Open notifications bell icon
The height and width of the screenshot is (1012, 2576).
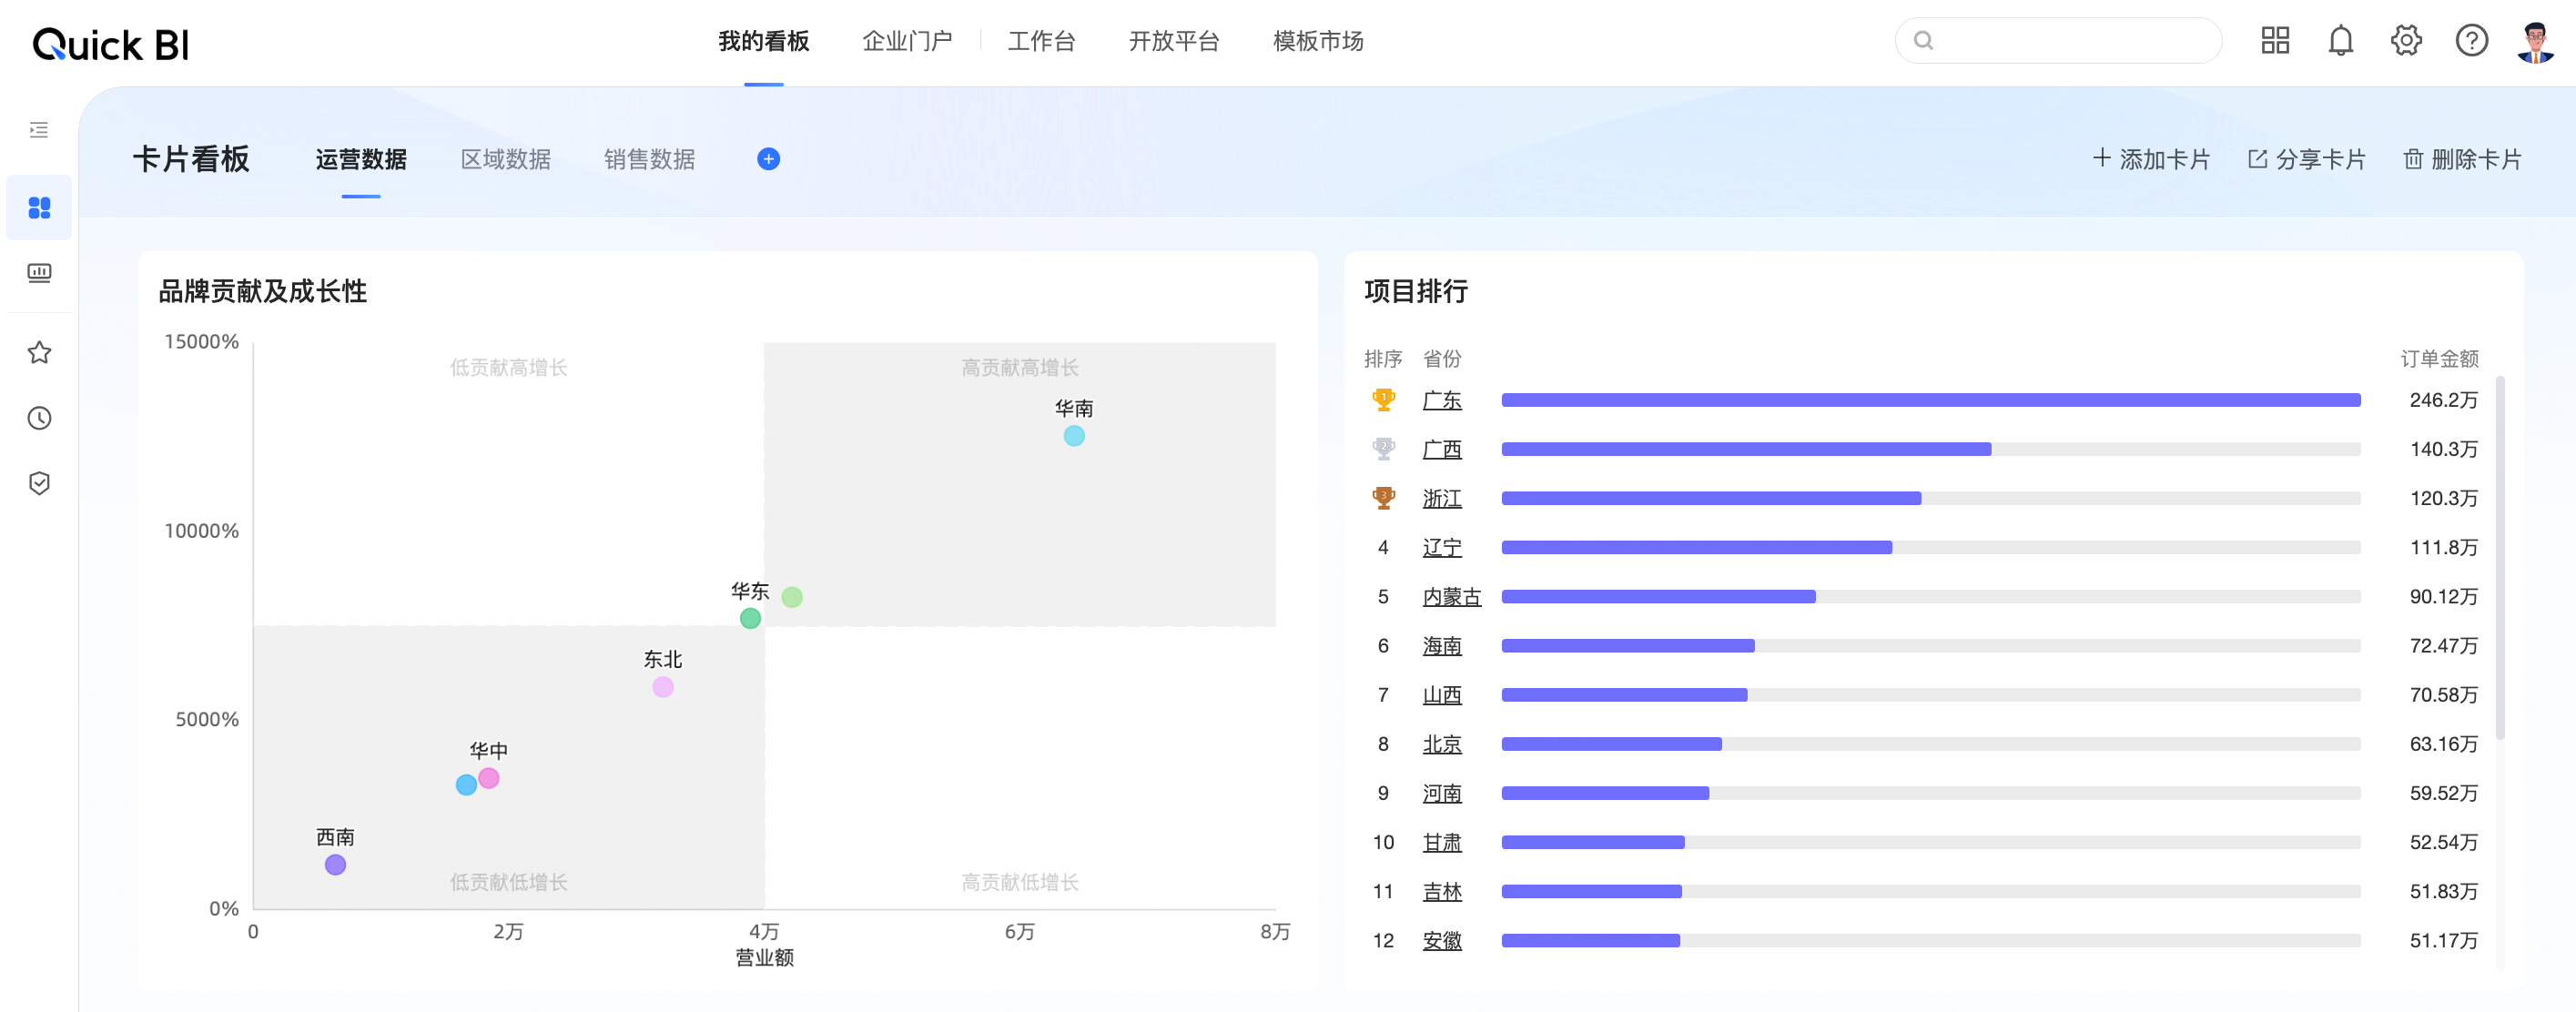click(2340, 41)
